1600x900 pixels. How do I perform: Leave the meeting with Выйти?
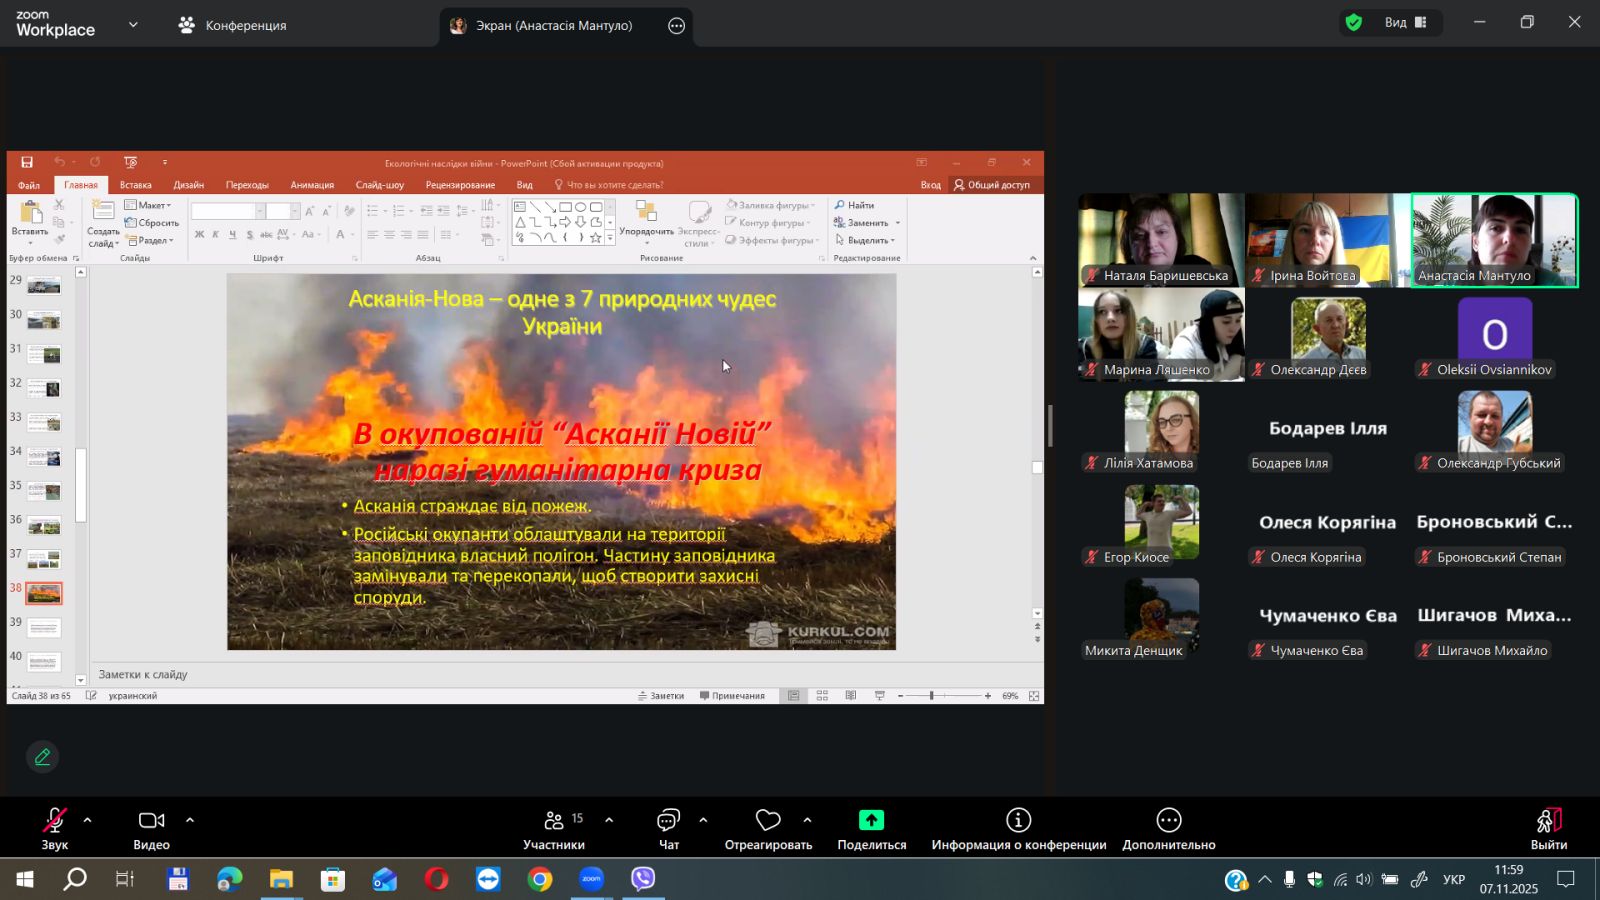click(x=1548, y=828)
